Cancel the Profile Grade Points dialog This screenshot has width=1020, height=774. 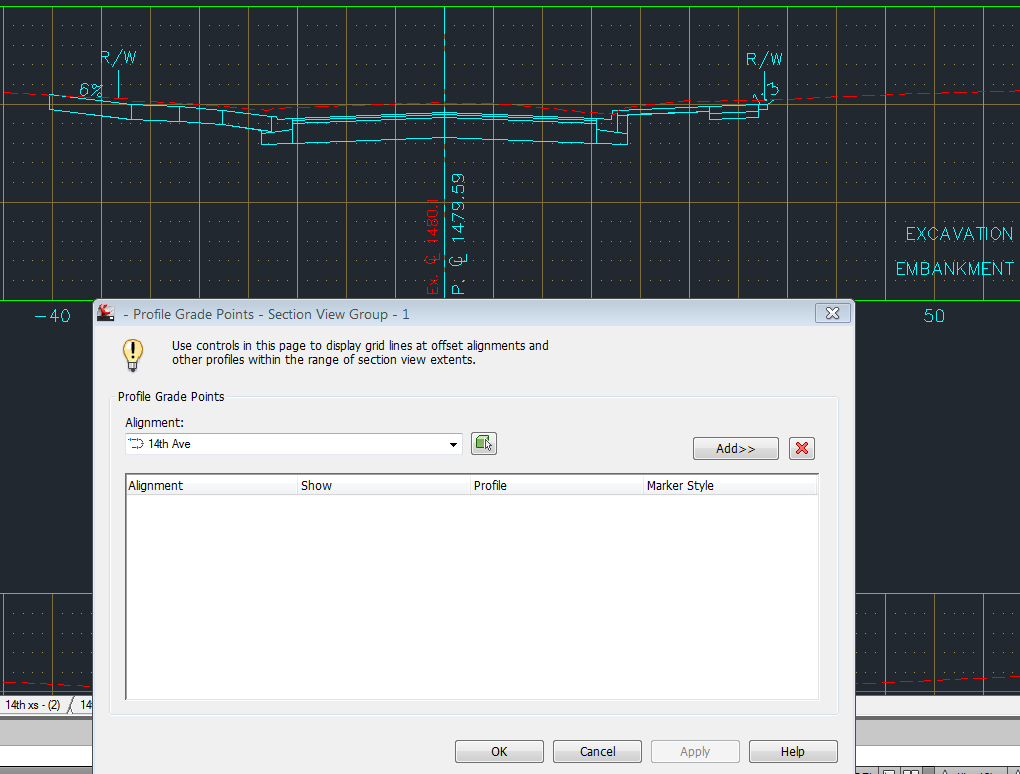[x=596, y=751]
